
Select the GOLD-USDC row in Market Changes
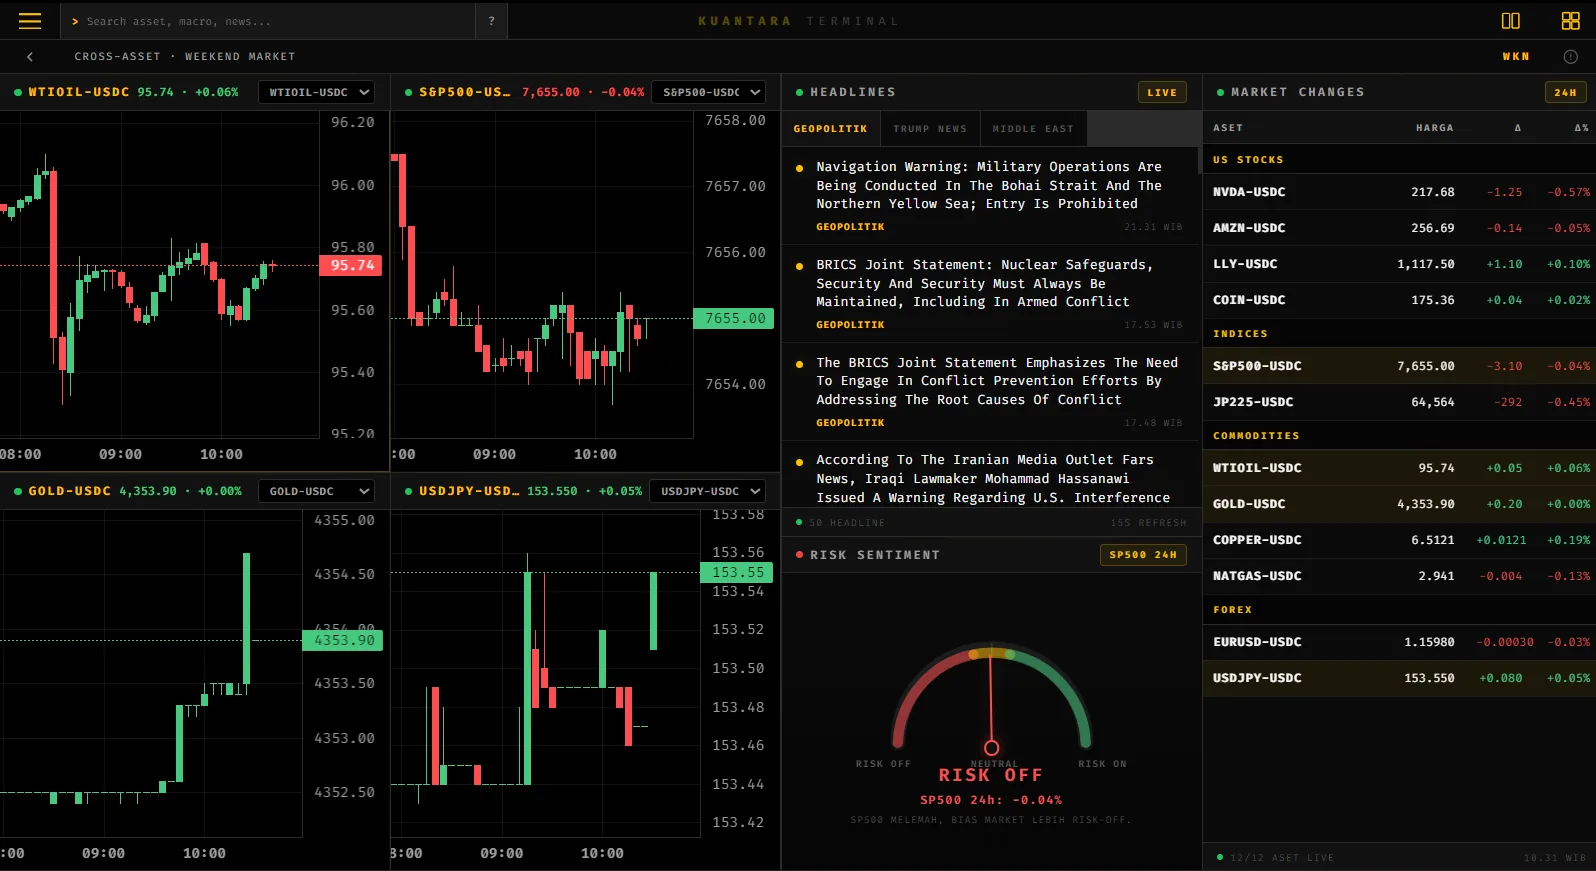pos(1399,504)
